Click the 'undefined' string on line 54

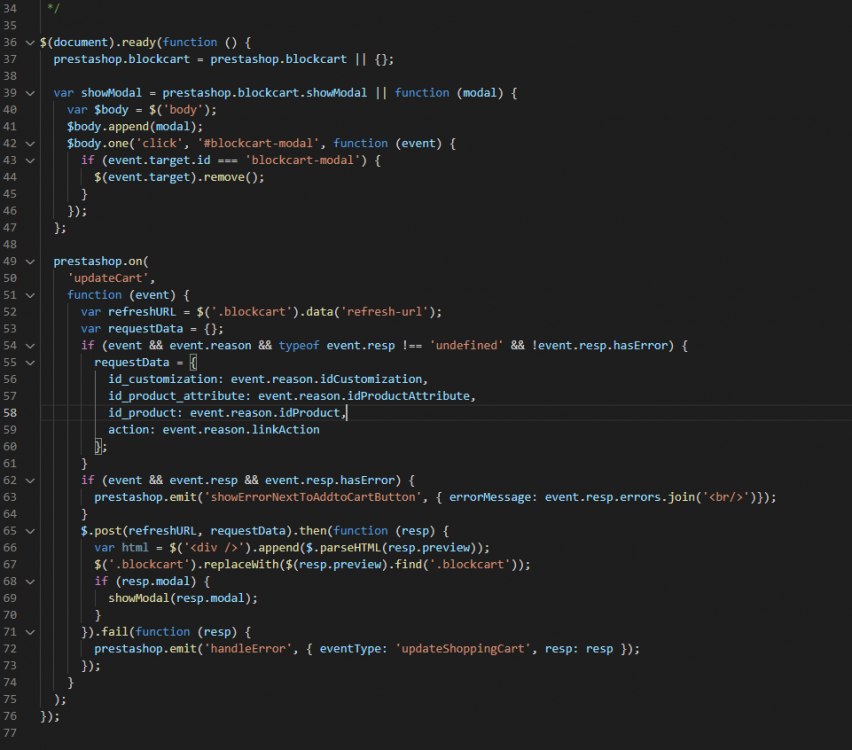[x=466, y=346]
